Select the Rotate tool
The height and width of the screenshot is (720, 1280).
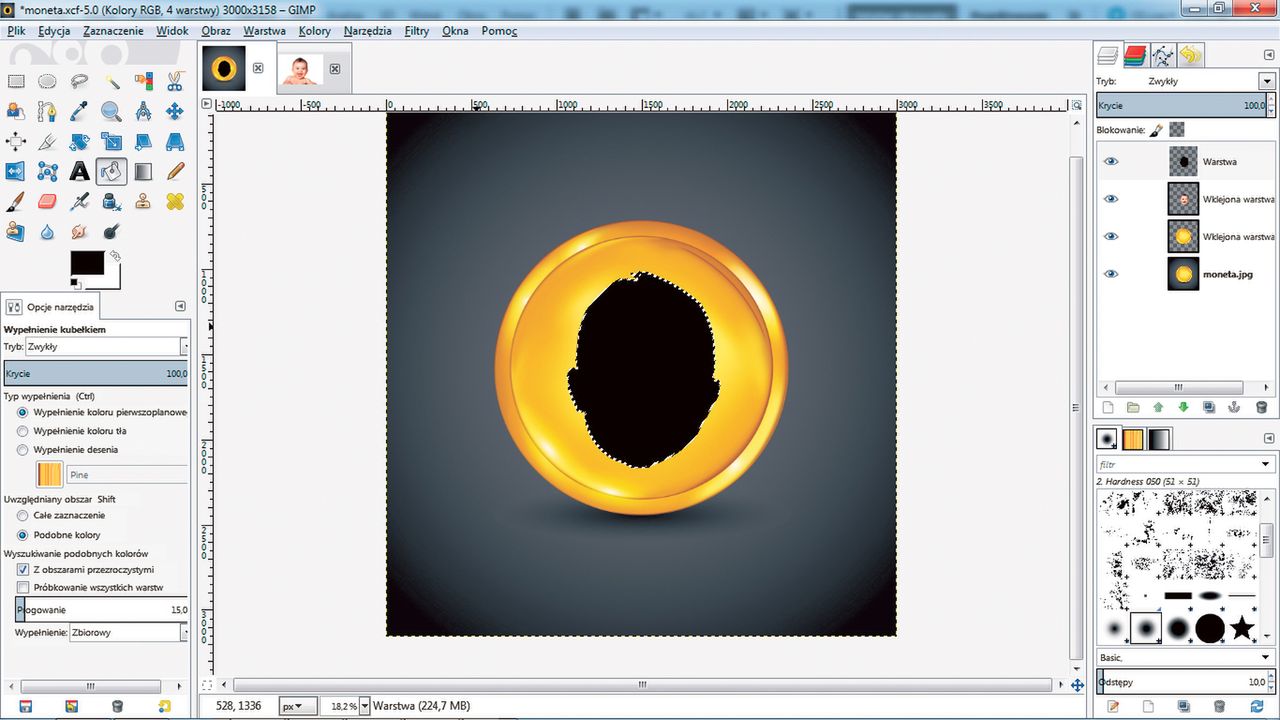(x=79, y=141)
